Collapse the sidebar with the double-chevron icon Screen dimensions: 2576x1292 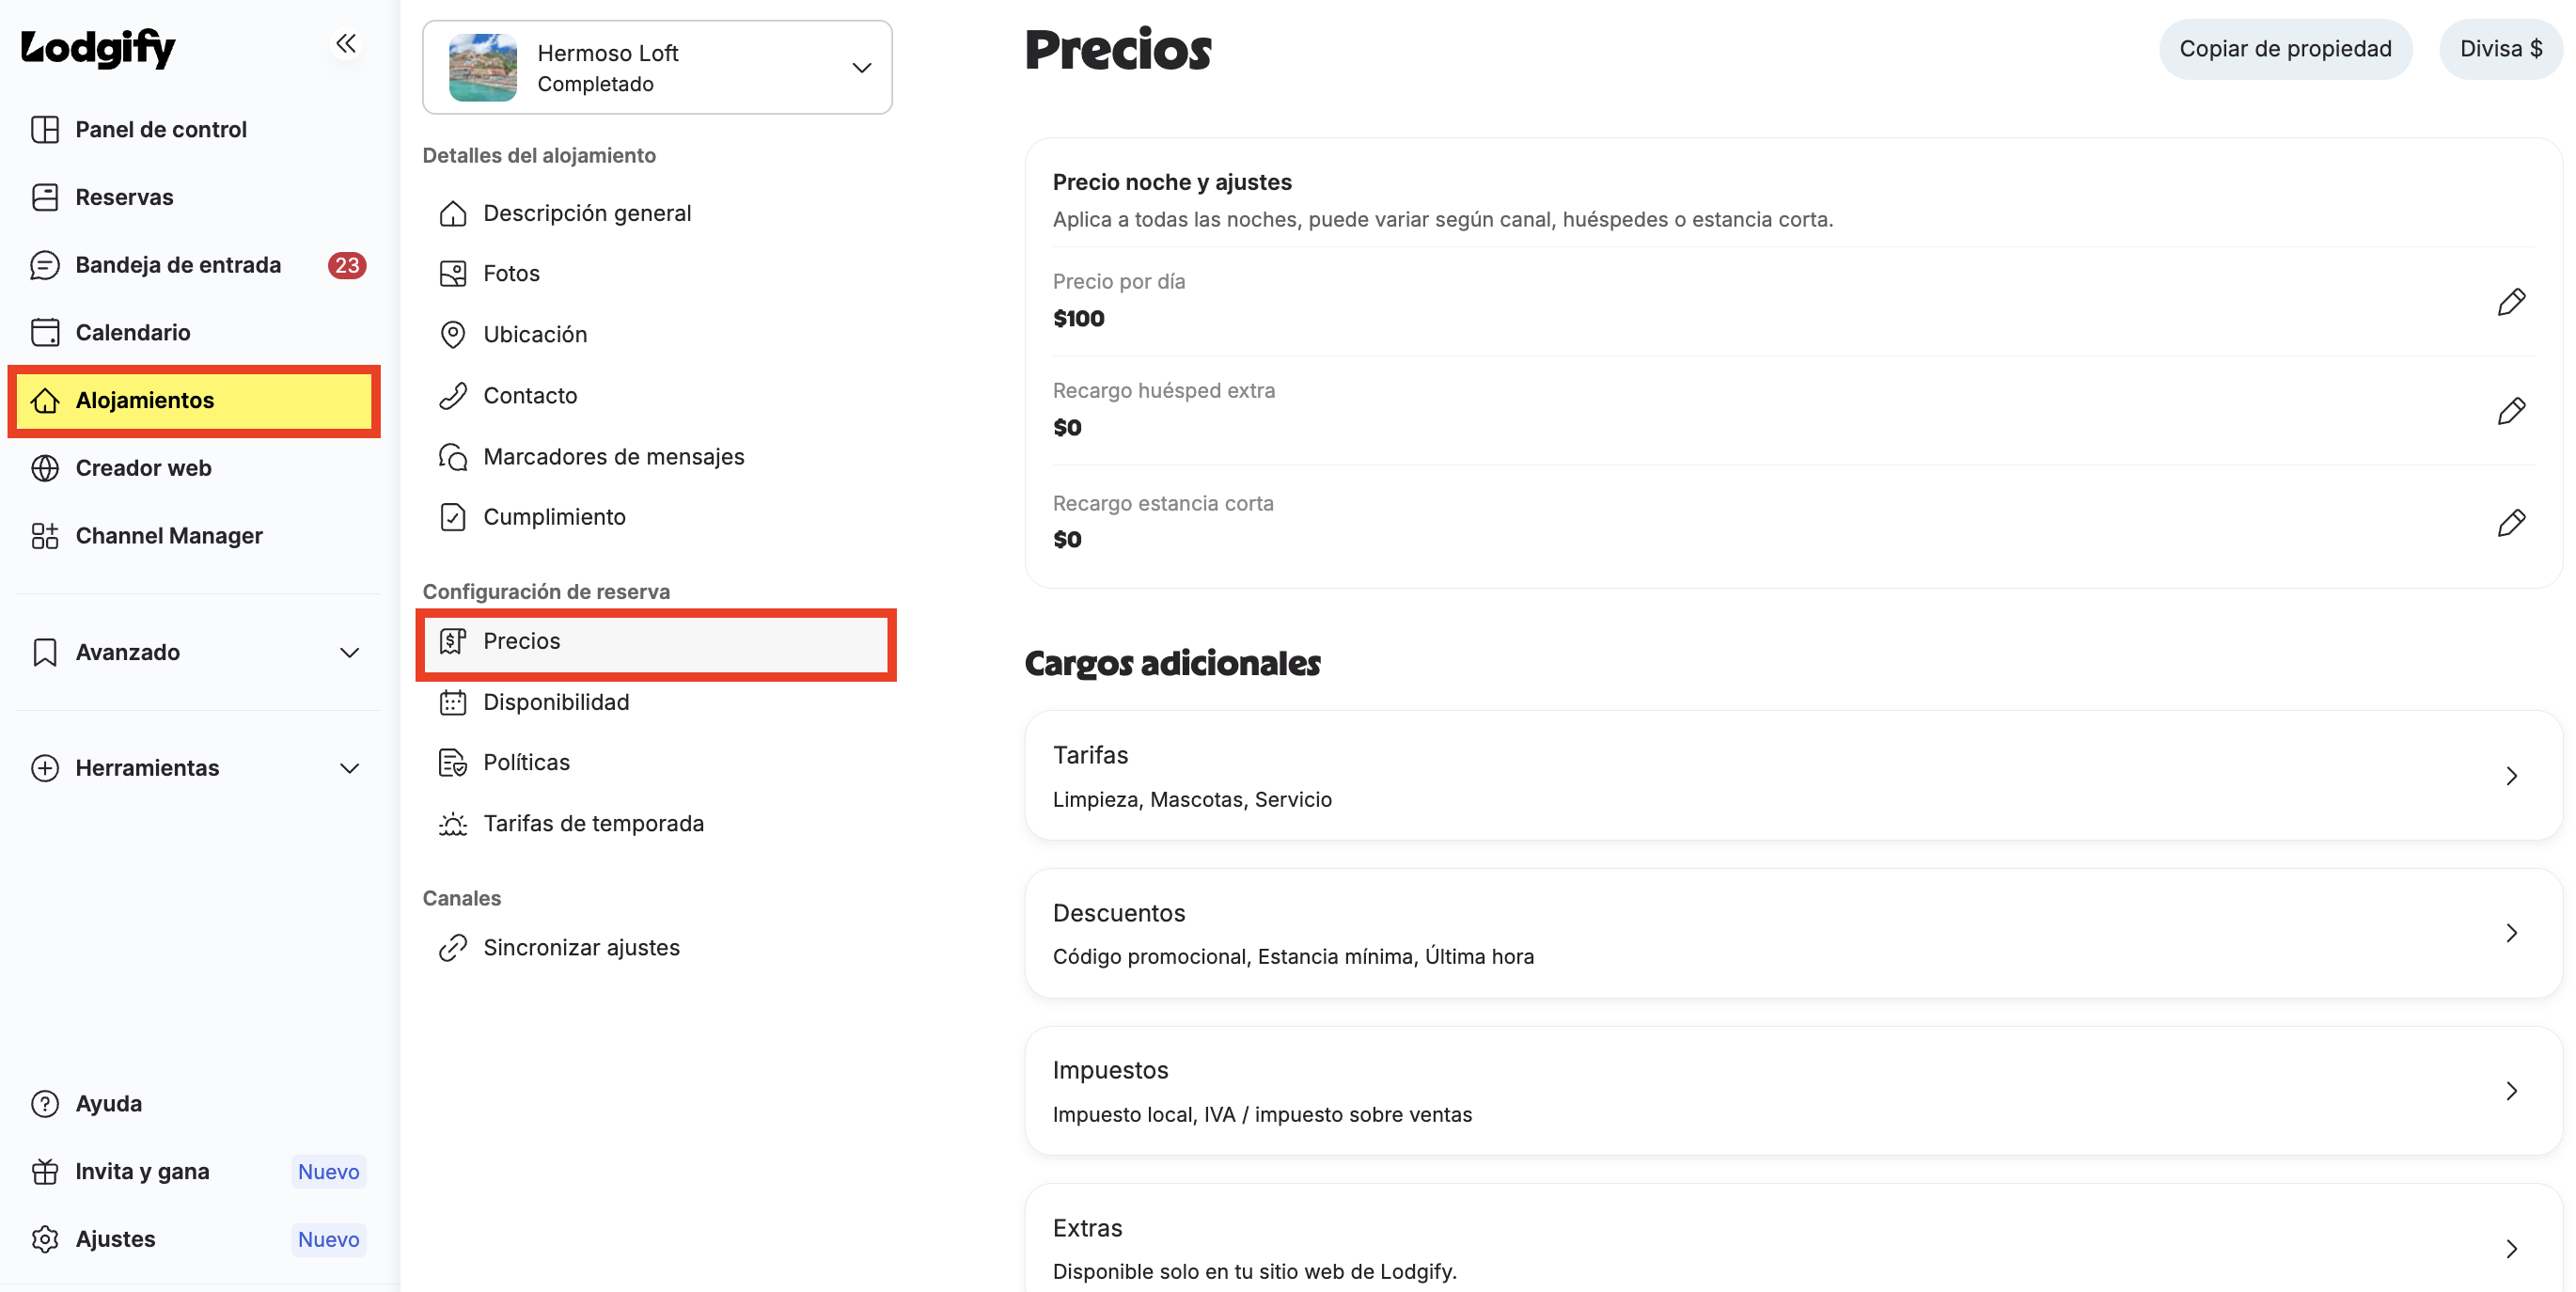click(x=346, y=44)
